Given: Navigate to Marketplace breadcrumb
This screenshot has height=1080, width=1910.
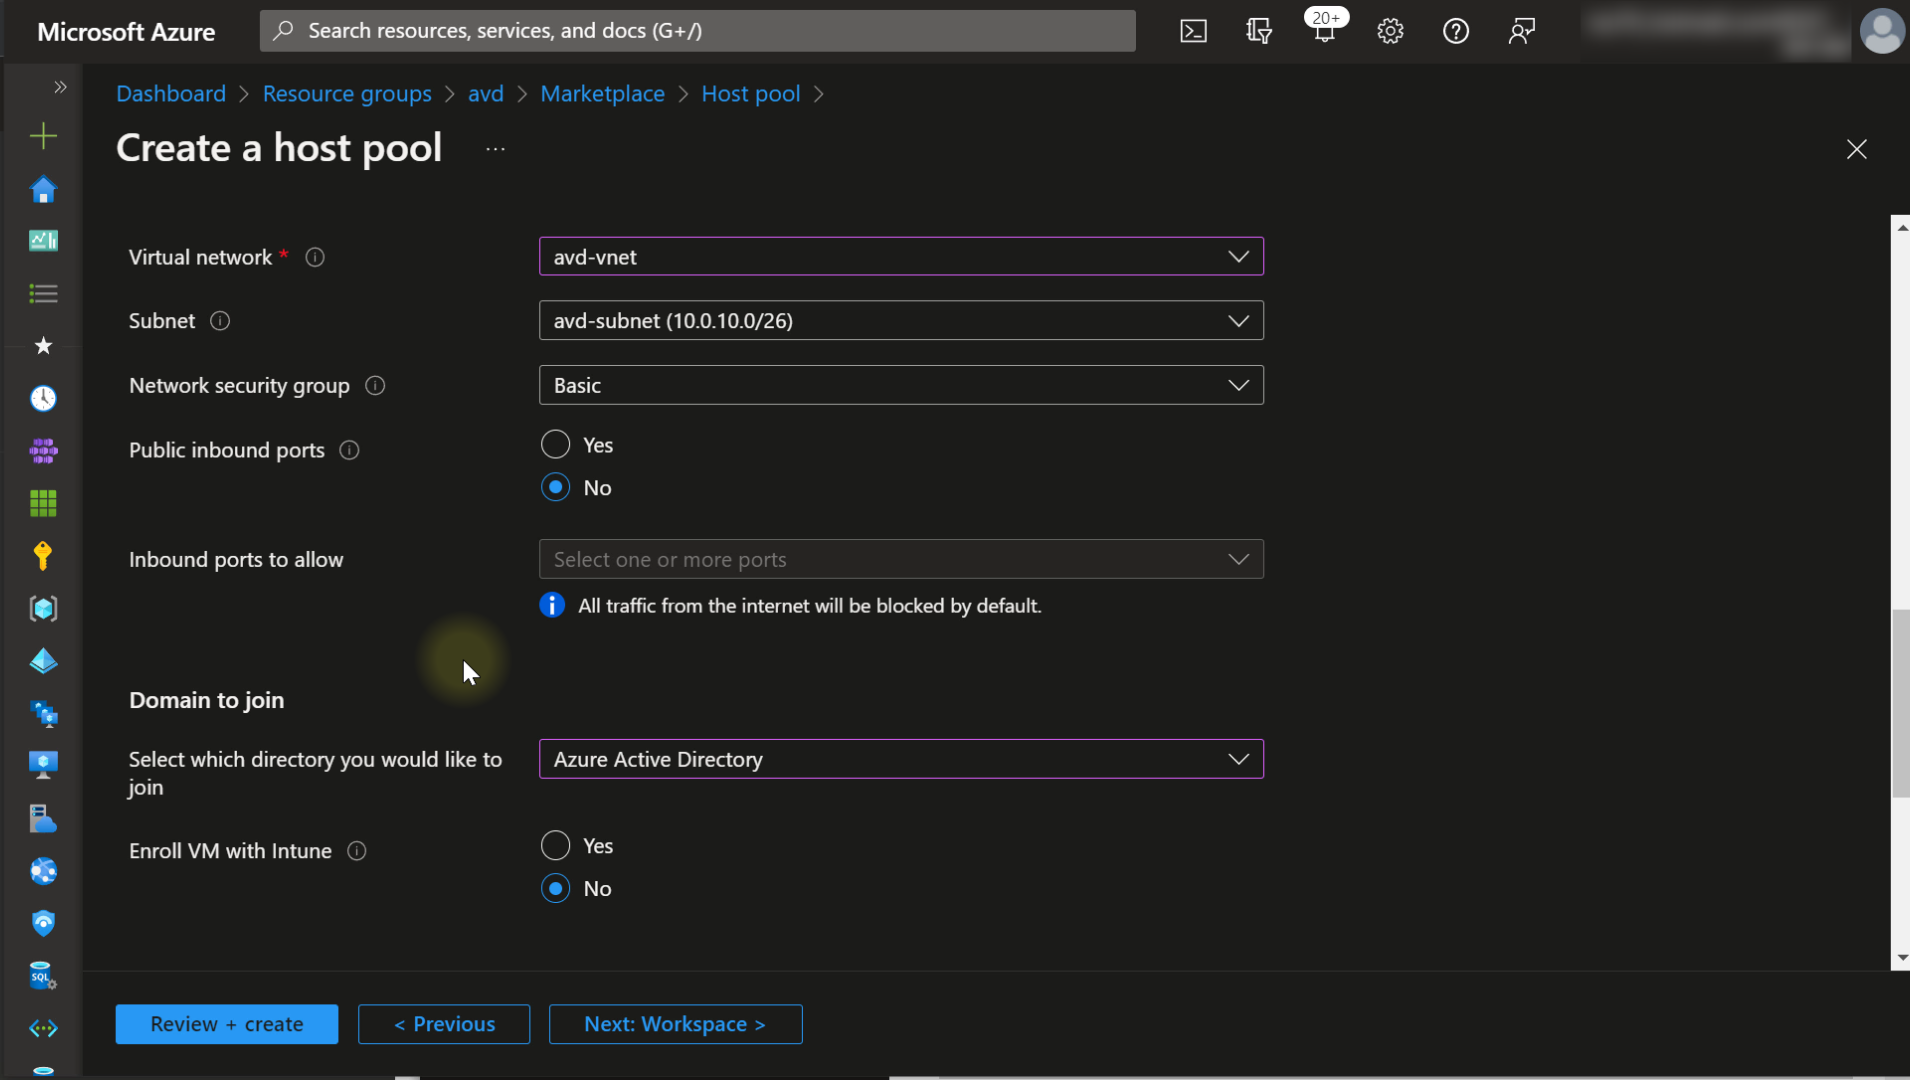Looking at the screenshot, I should pos(602,94).
